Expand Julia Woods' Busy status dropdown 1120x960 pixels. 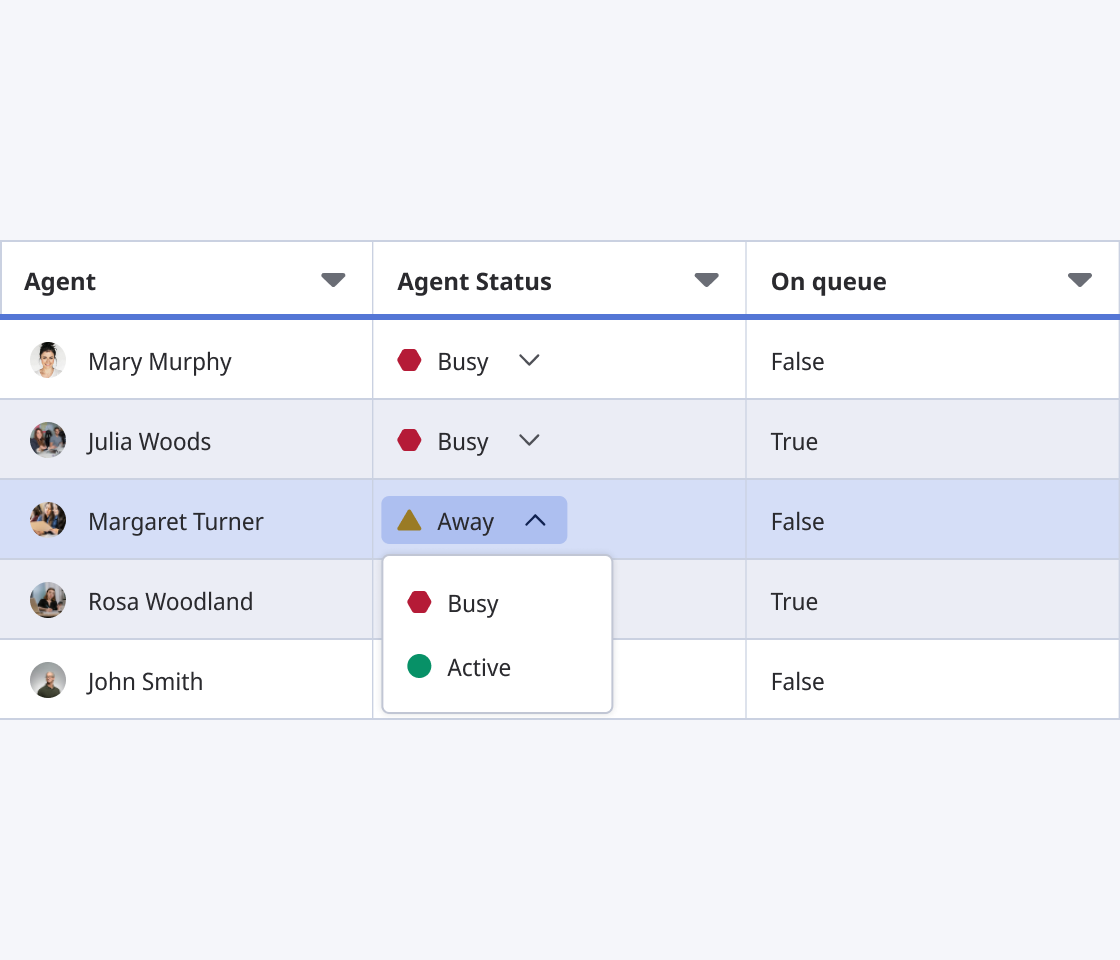(x=529, y=440)
